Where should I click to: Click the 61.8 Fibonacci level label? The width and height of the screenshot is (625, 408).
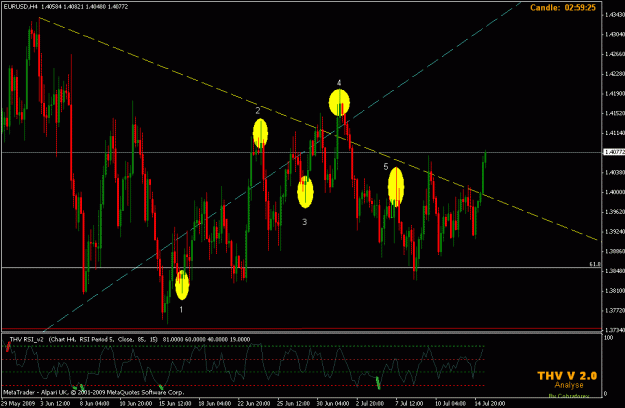coord(595,264)
